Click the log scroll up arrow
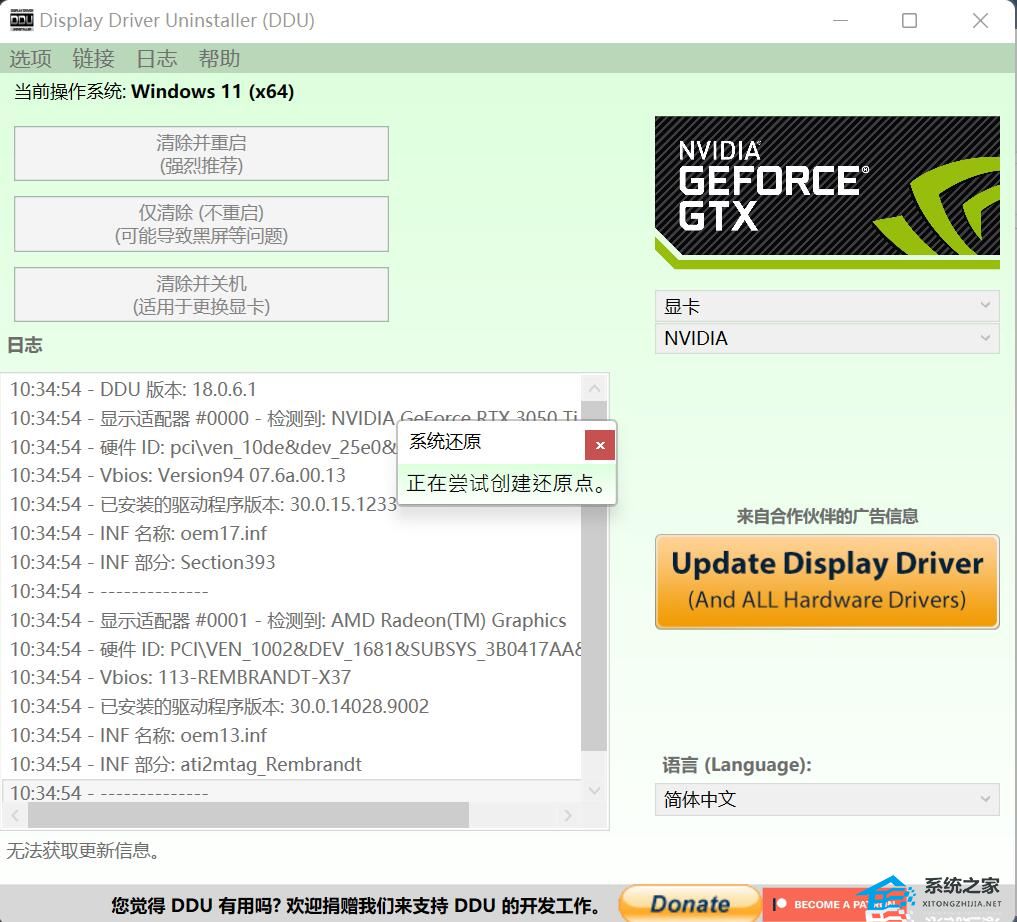 594,388
